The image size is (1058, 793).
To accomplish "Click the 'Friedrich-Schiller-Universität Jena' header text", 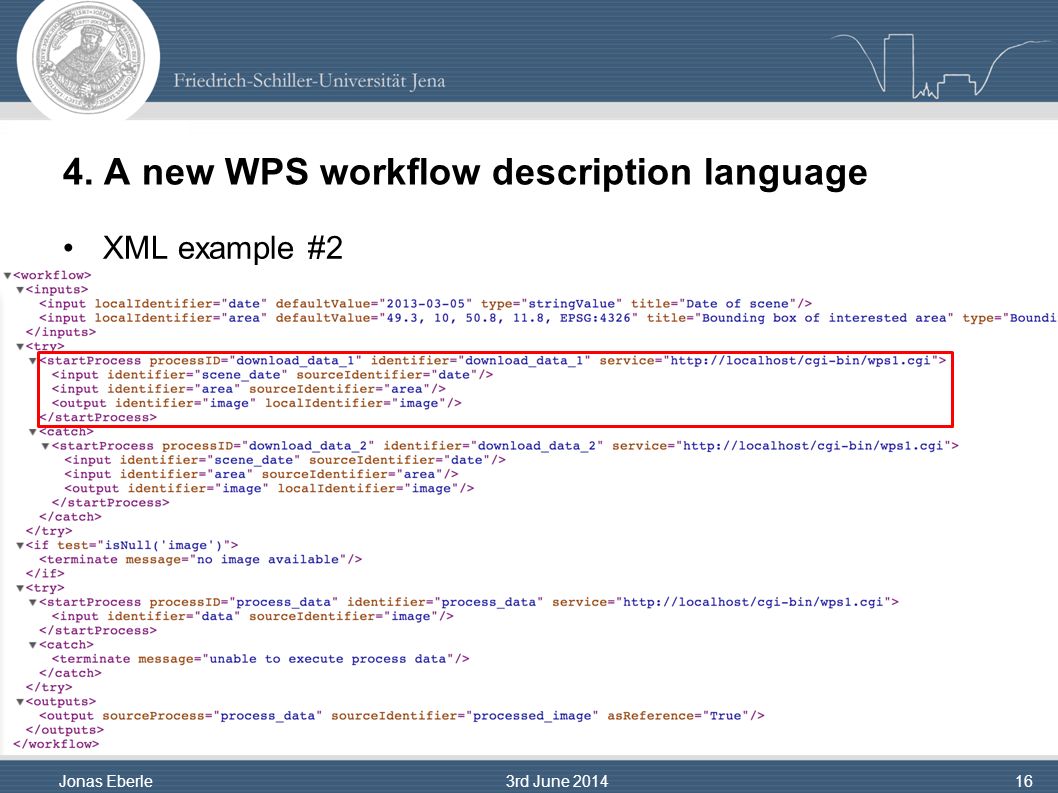I will click(x=309, y=81).
